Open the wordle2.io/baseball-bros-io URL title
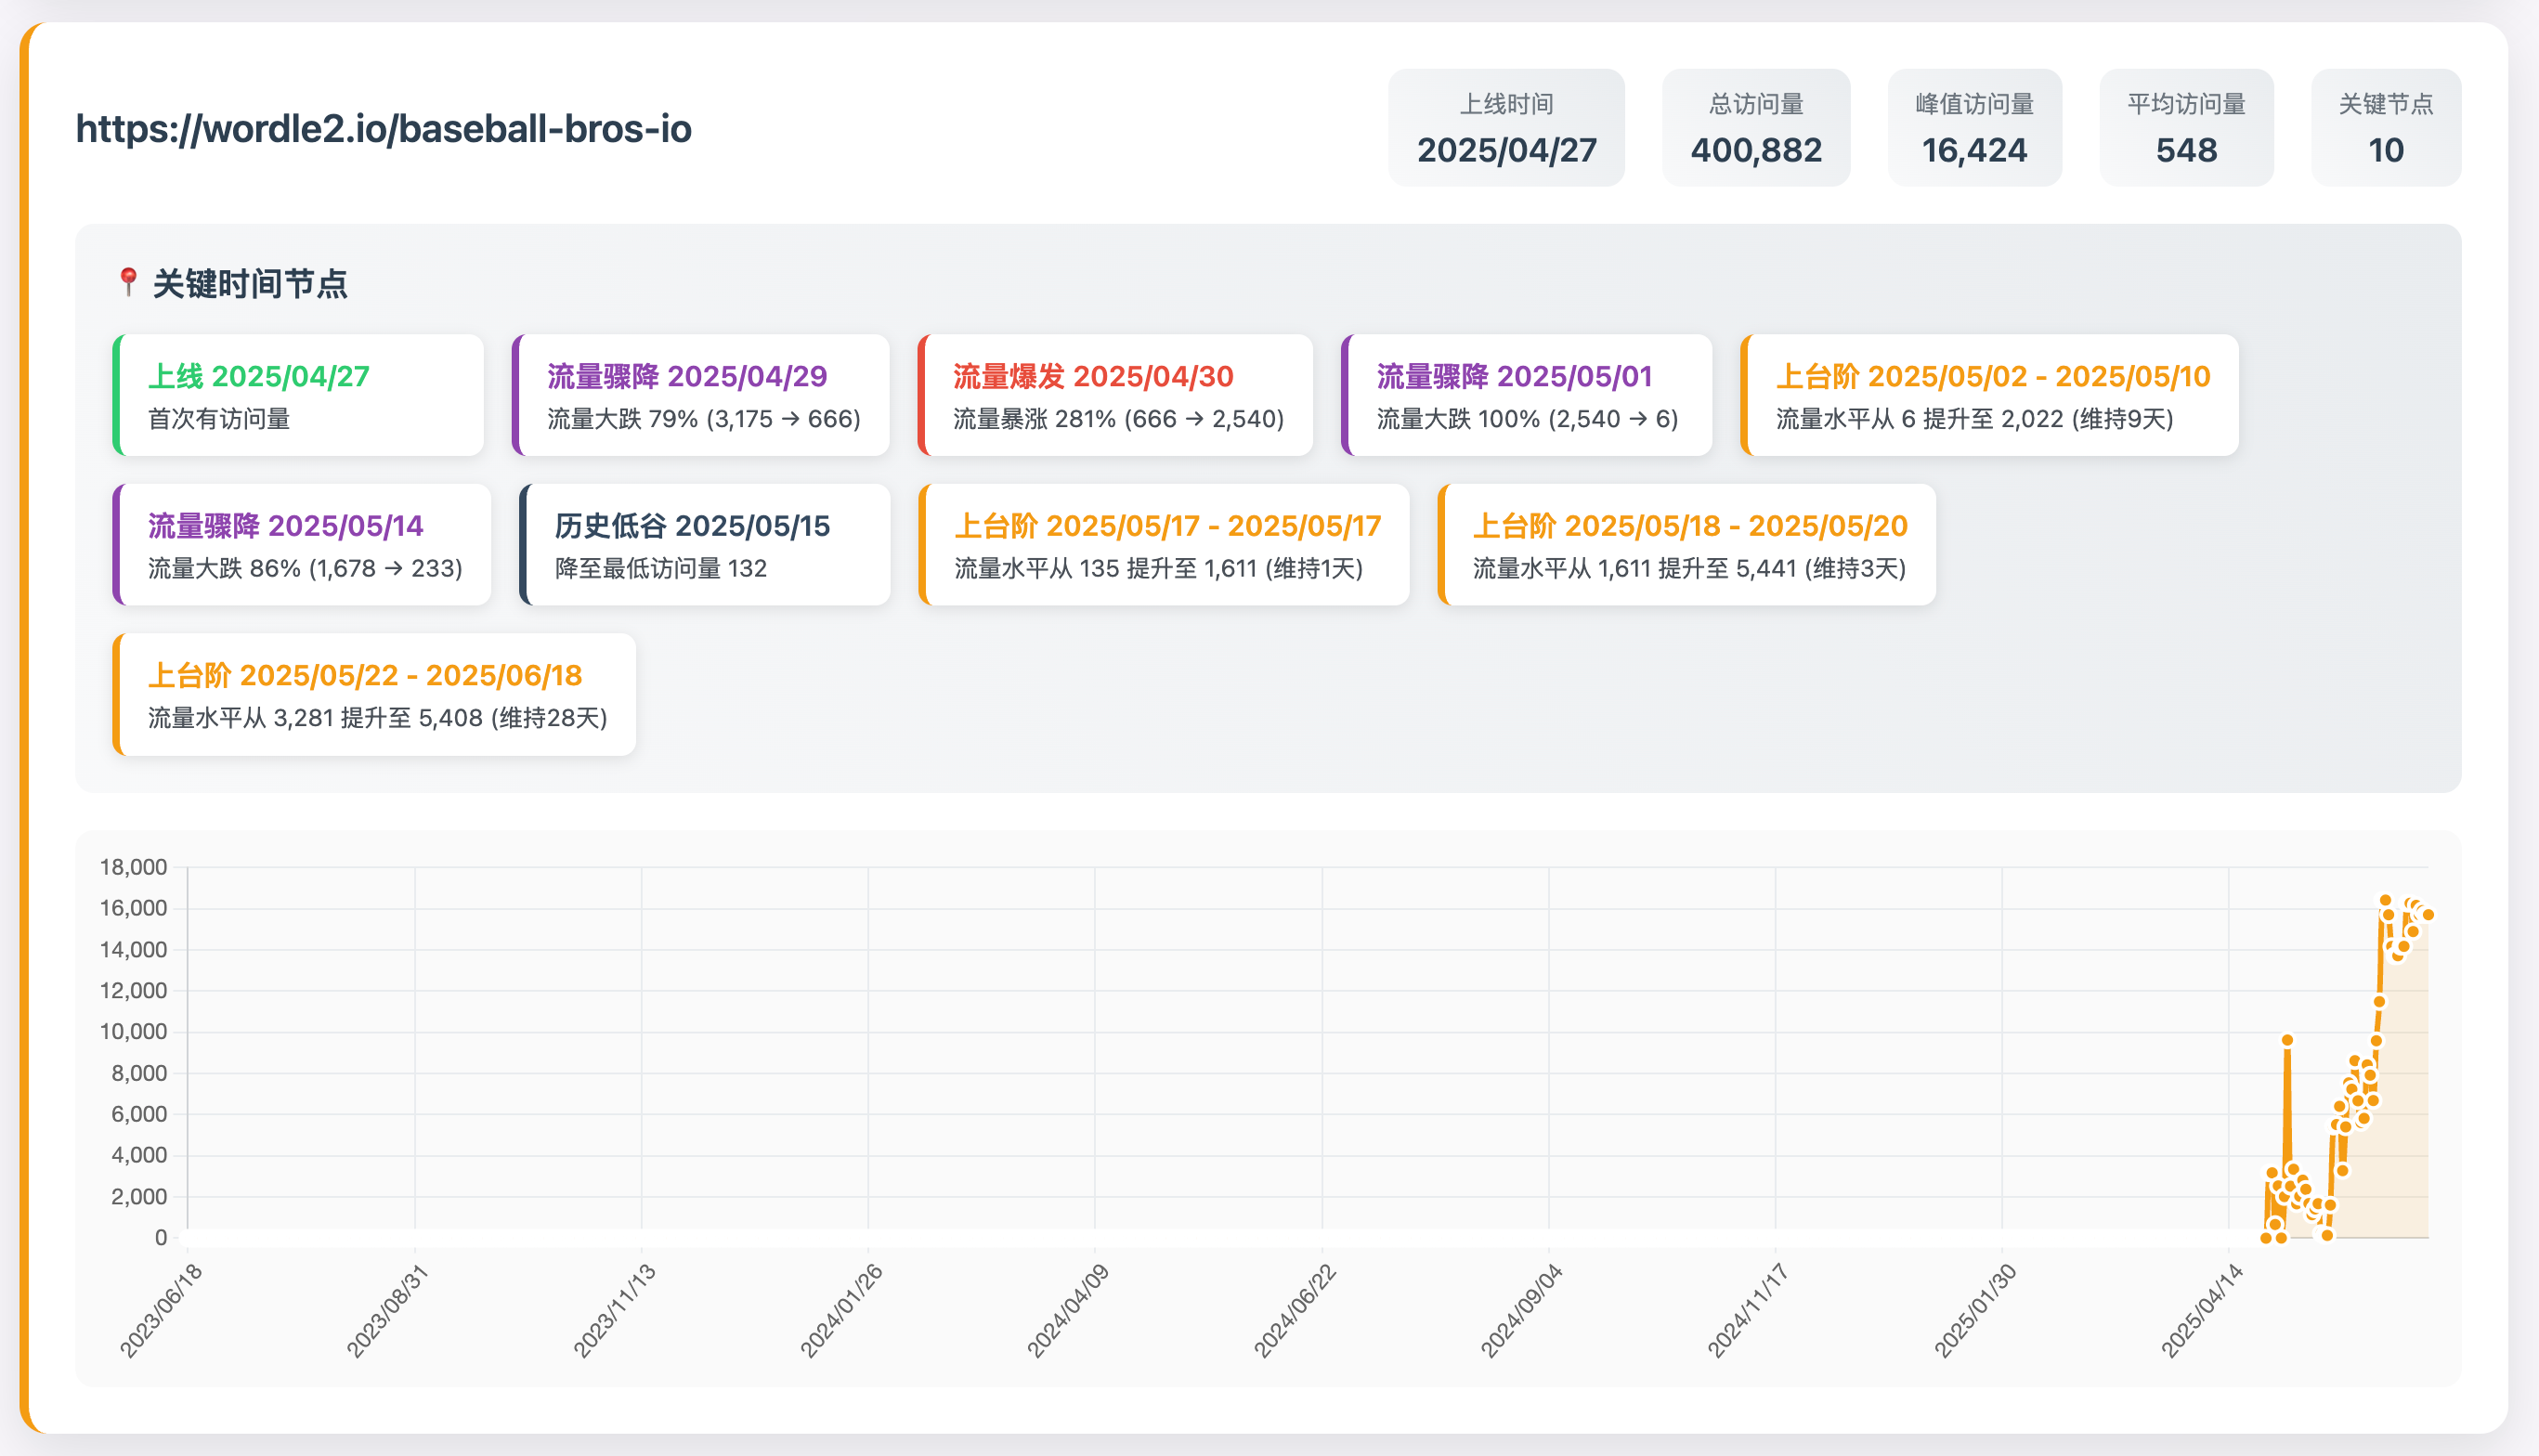Image resolution: width=2539 pixels, height=1456 pixels. (x=384, y=129)
